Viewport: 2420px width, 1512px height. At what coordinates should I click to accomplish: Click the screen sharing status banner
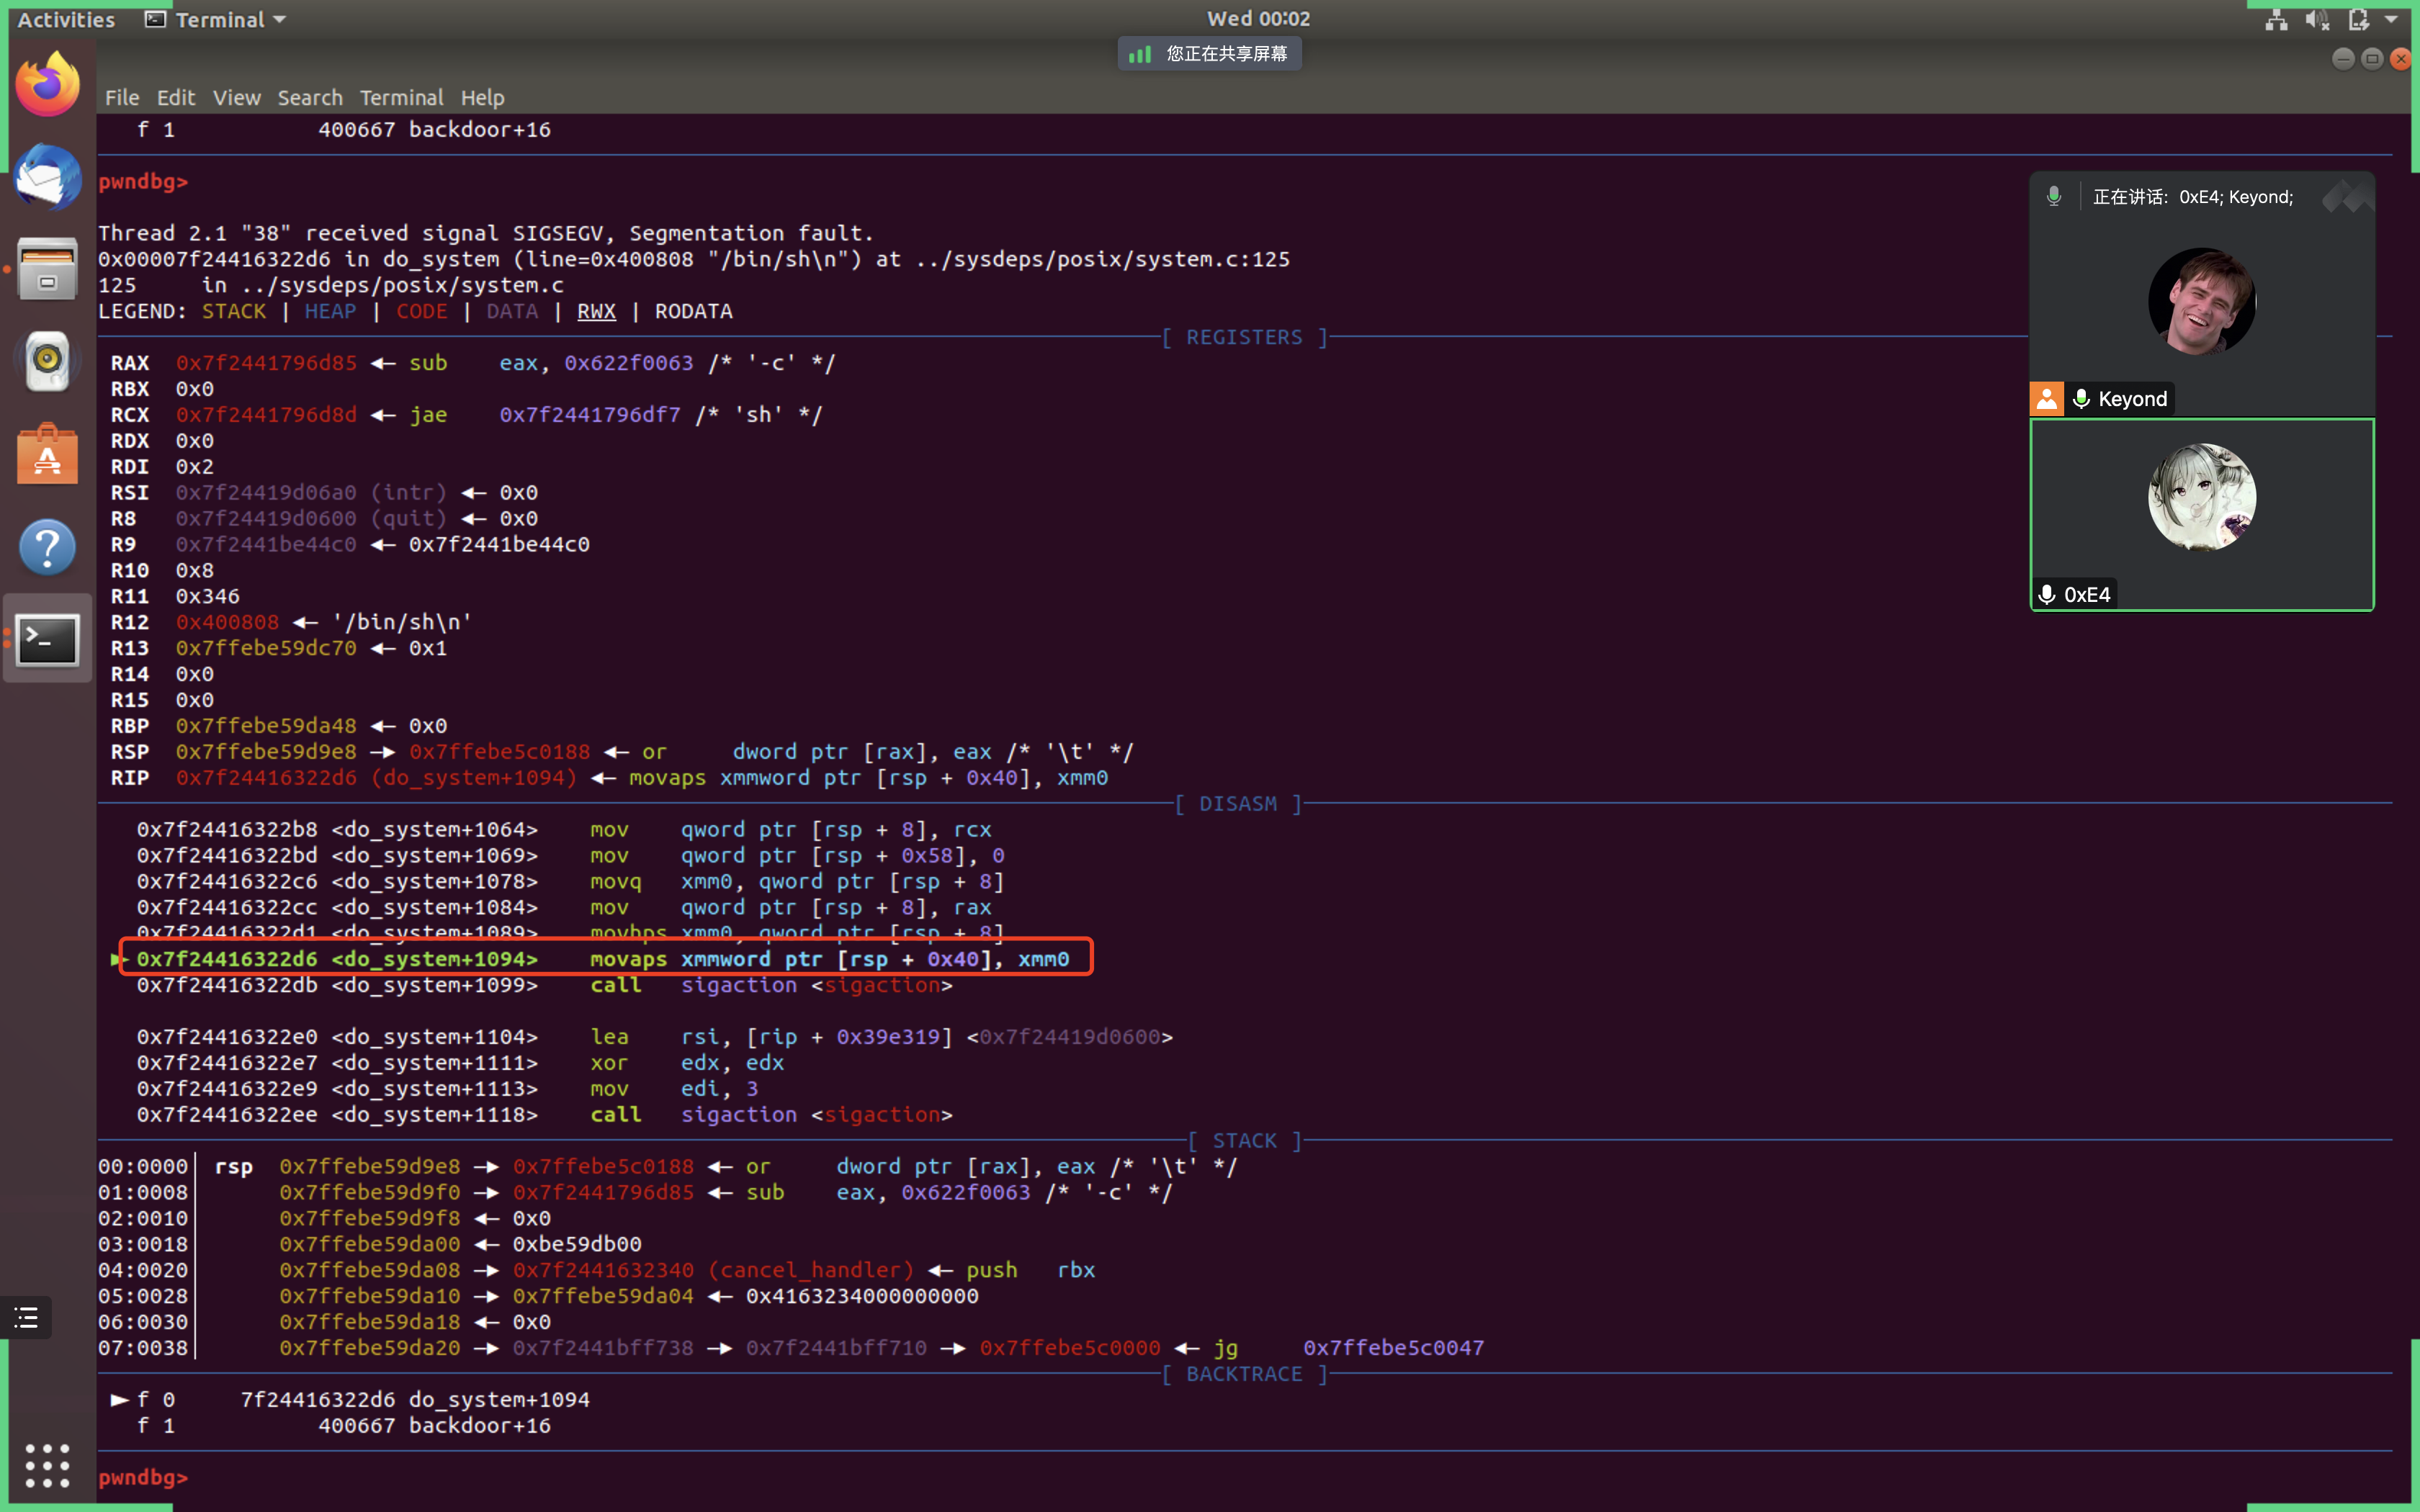[1209, 54]
